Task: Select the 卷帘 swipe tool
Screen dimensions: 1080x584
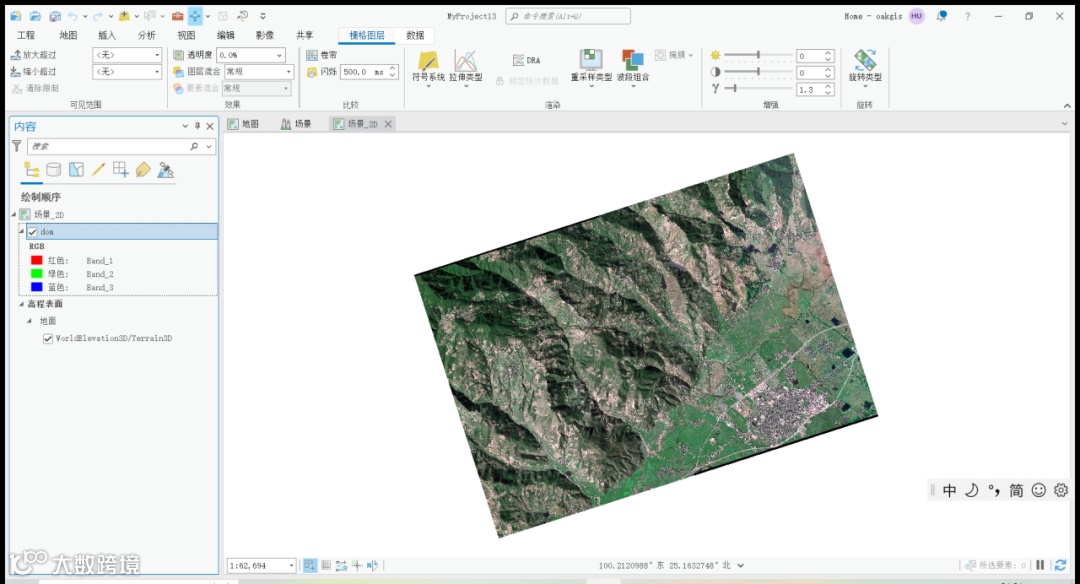Action: (x=322, y=55)
